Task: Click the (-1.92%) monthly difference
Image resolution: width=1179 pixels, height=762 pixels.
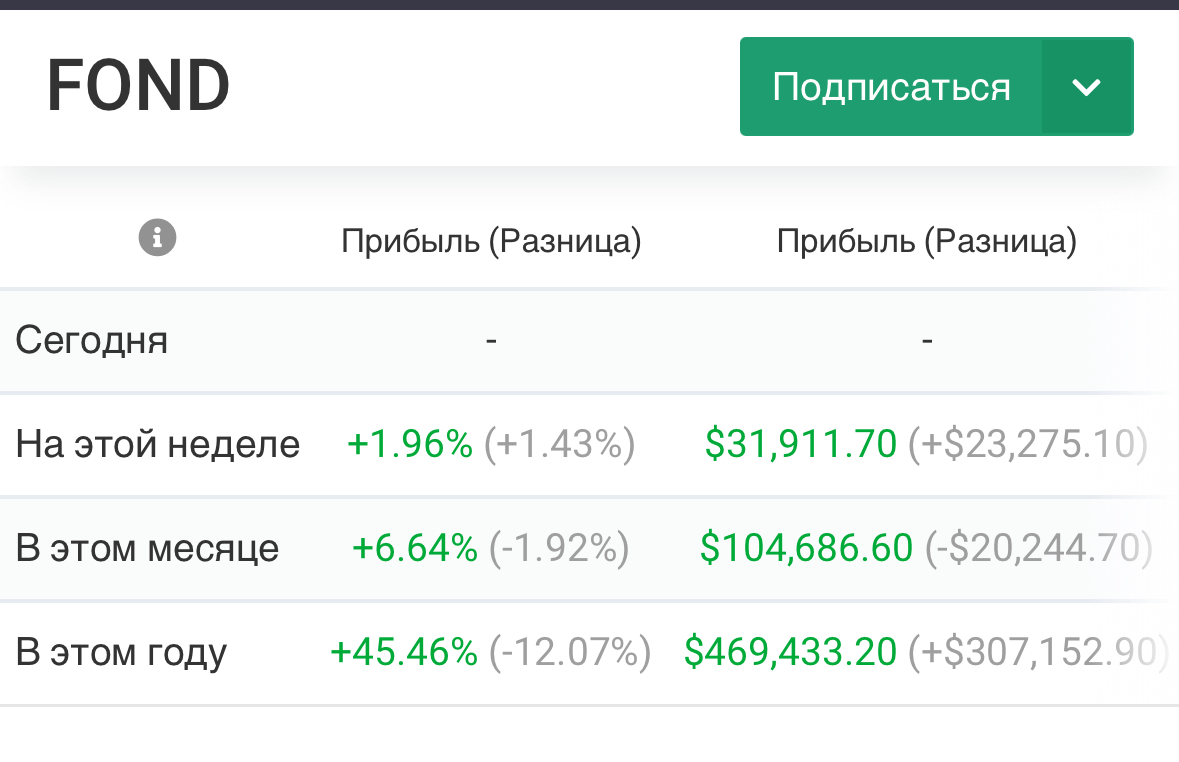Action: tap(559, 548)
